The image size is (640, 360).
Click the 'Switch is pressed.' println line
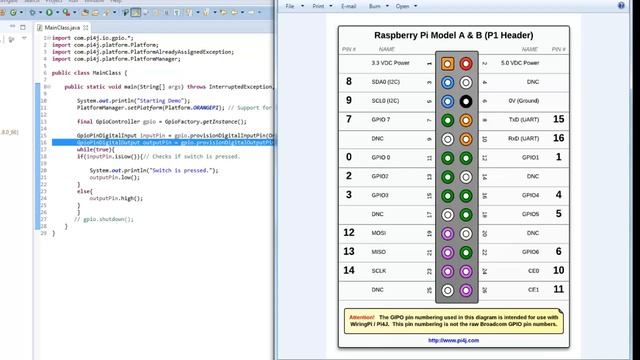click(x=154, y=170)
